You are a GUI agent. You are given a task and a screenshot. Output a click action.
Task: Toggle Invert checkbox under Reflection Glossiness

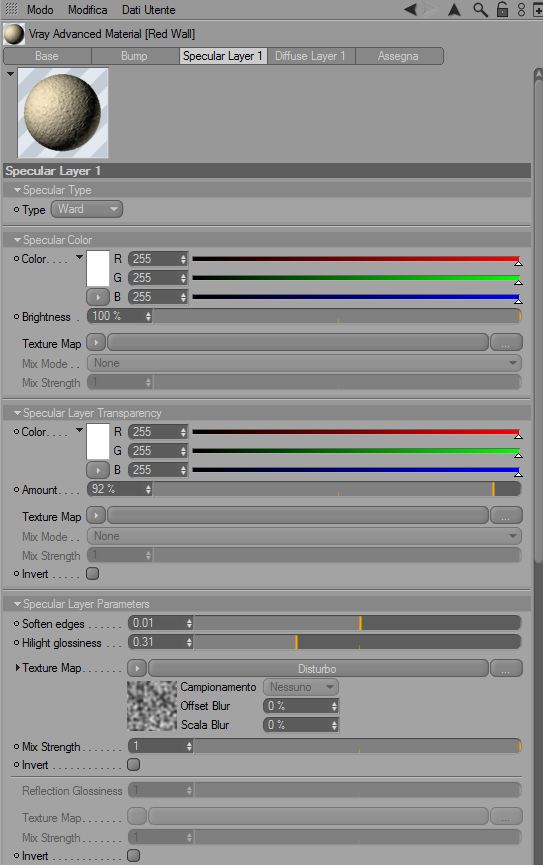coord(134,856)
